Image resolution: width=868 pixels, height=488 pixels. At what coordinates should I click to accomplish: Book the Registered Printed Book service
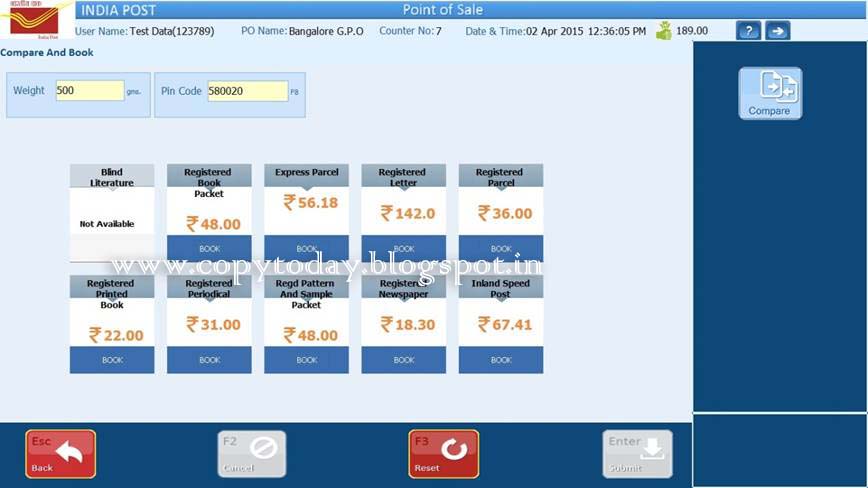coord(112,360)
